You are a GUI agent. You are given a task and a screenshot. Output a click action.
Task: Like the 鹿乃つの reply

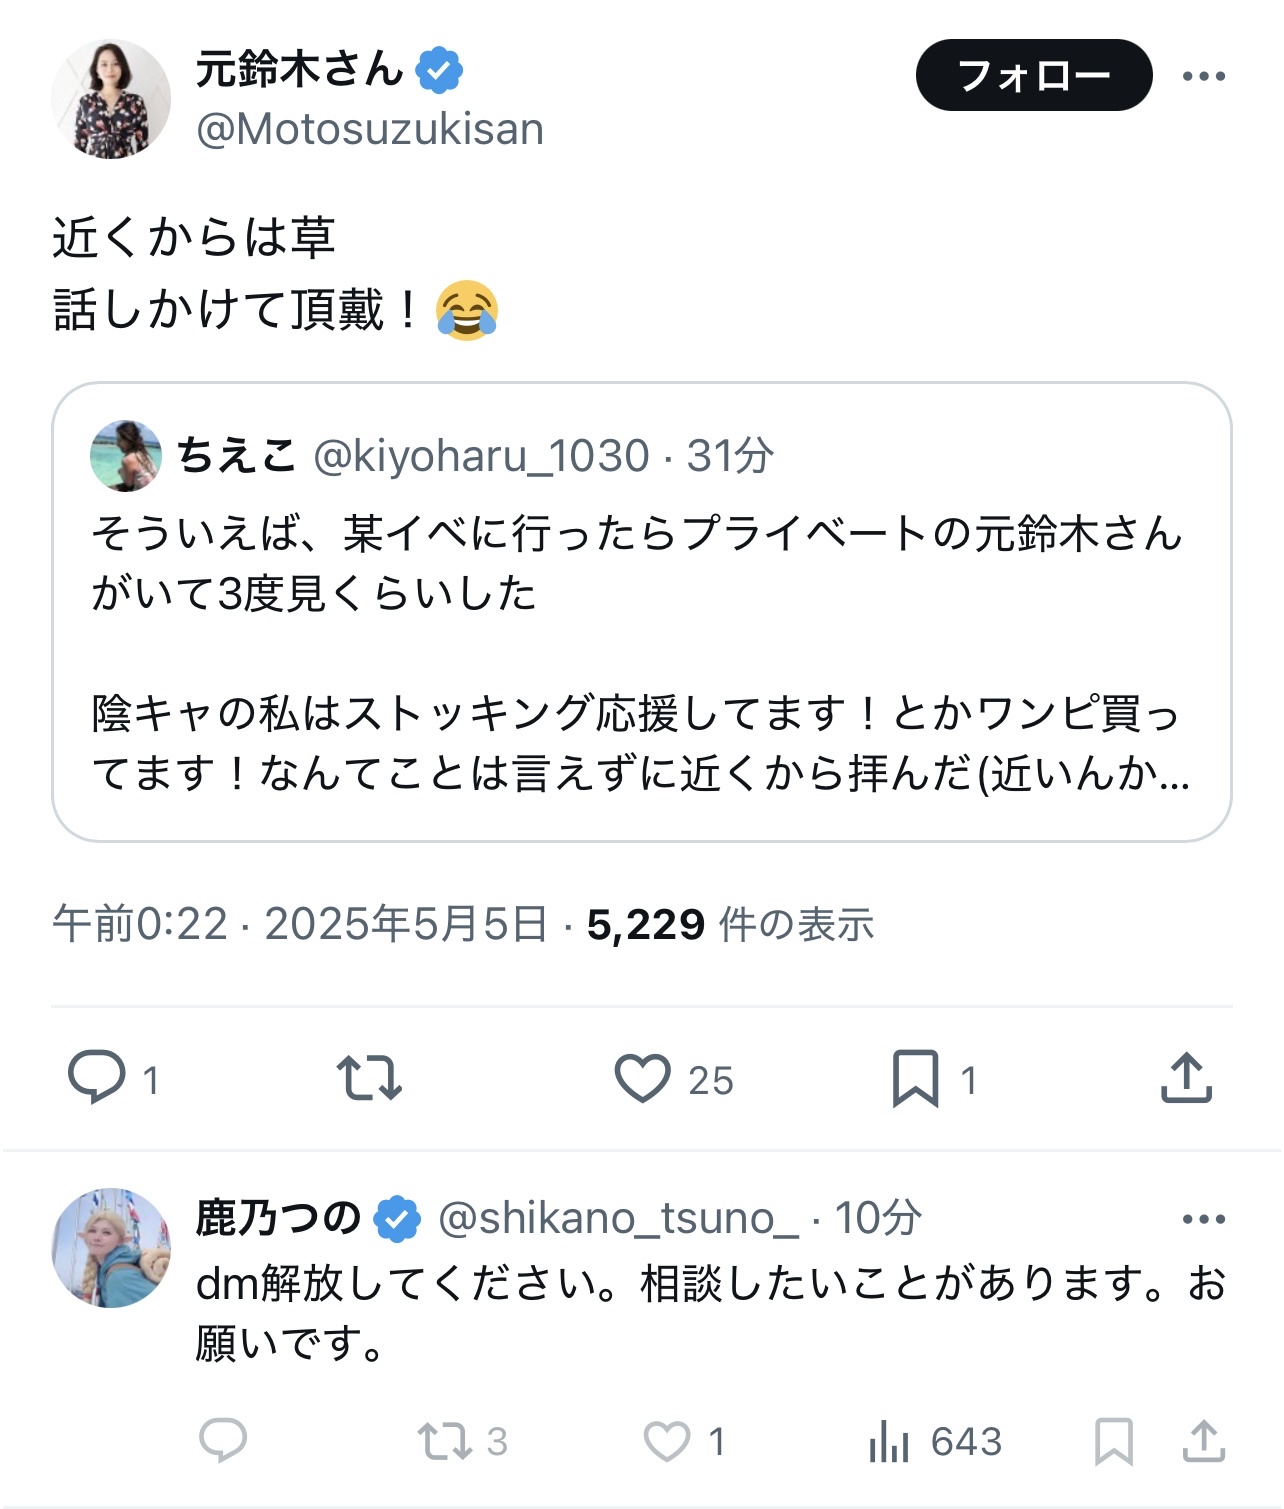667,1441
